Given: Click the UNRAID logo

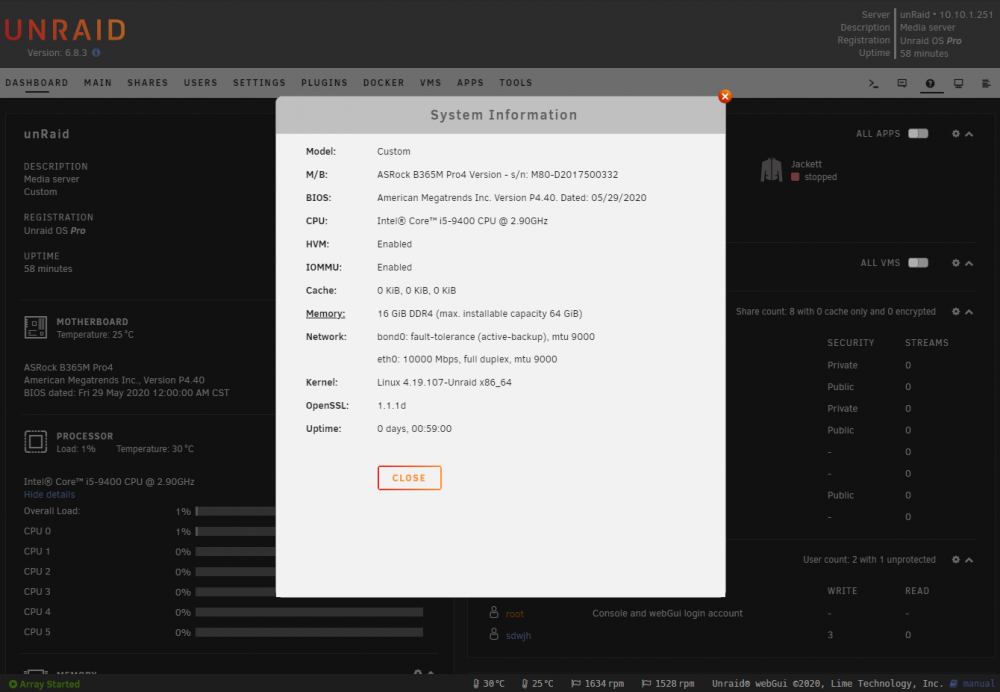Looking at the screenshot, I should [x=64, y=30].
